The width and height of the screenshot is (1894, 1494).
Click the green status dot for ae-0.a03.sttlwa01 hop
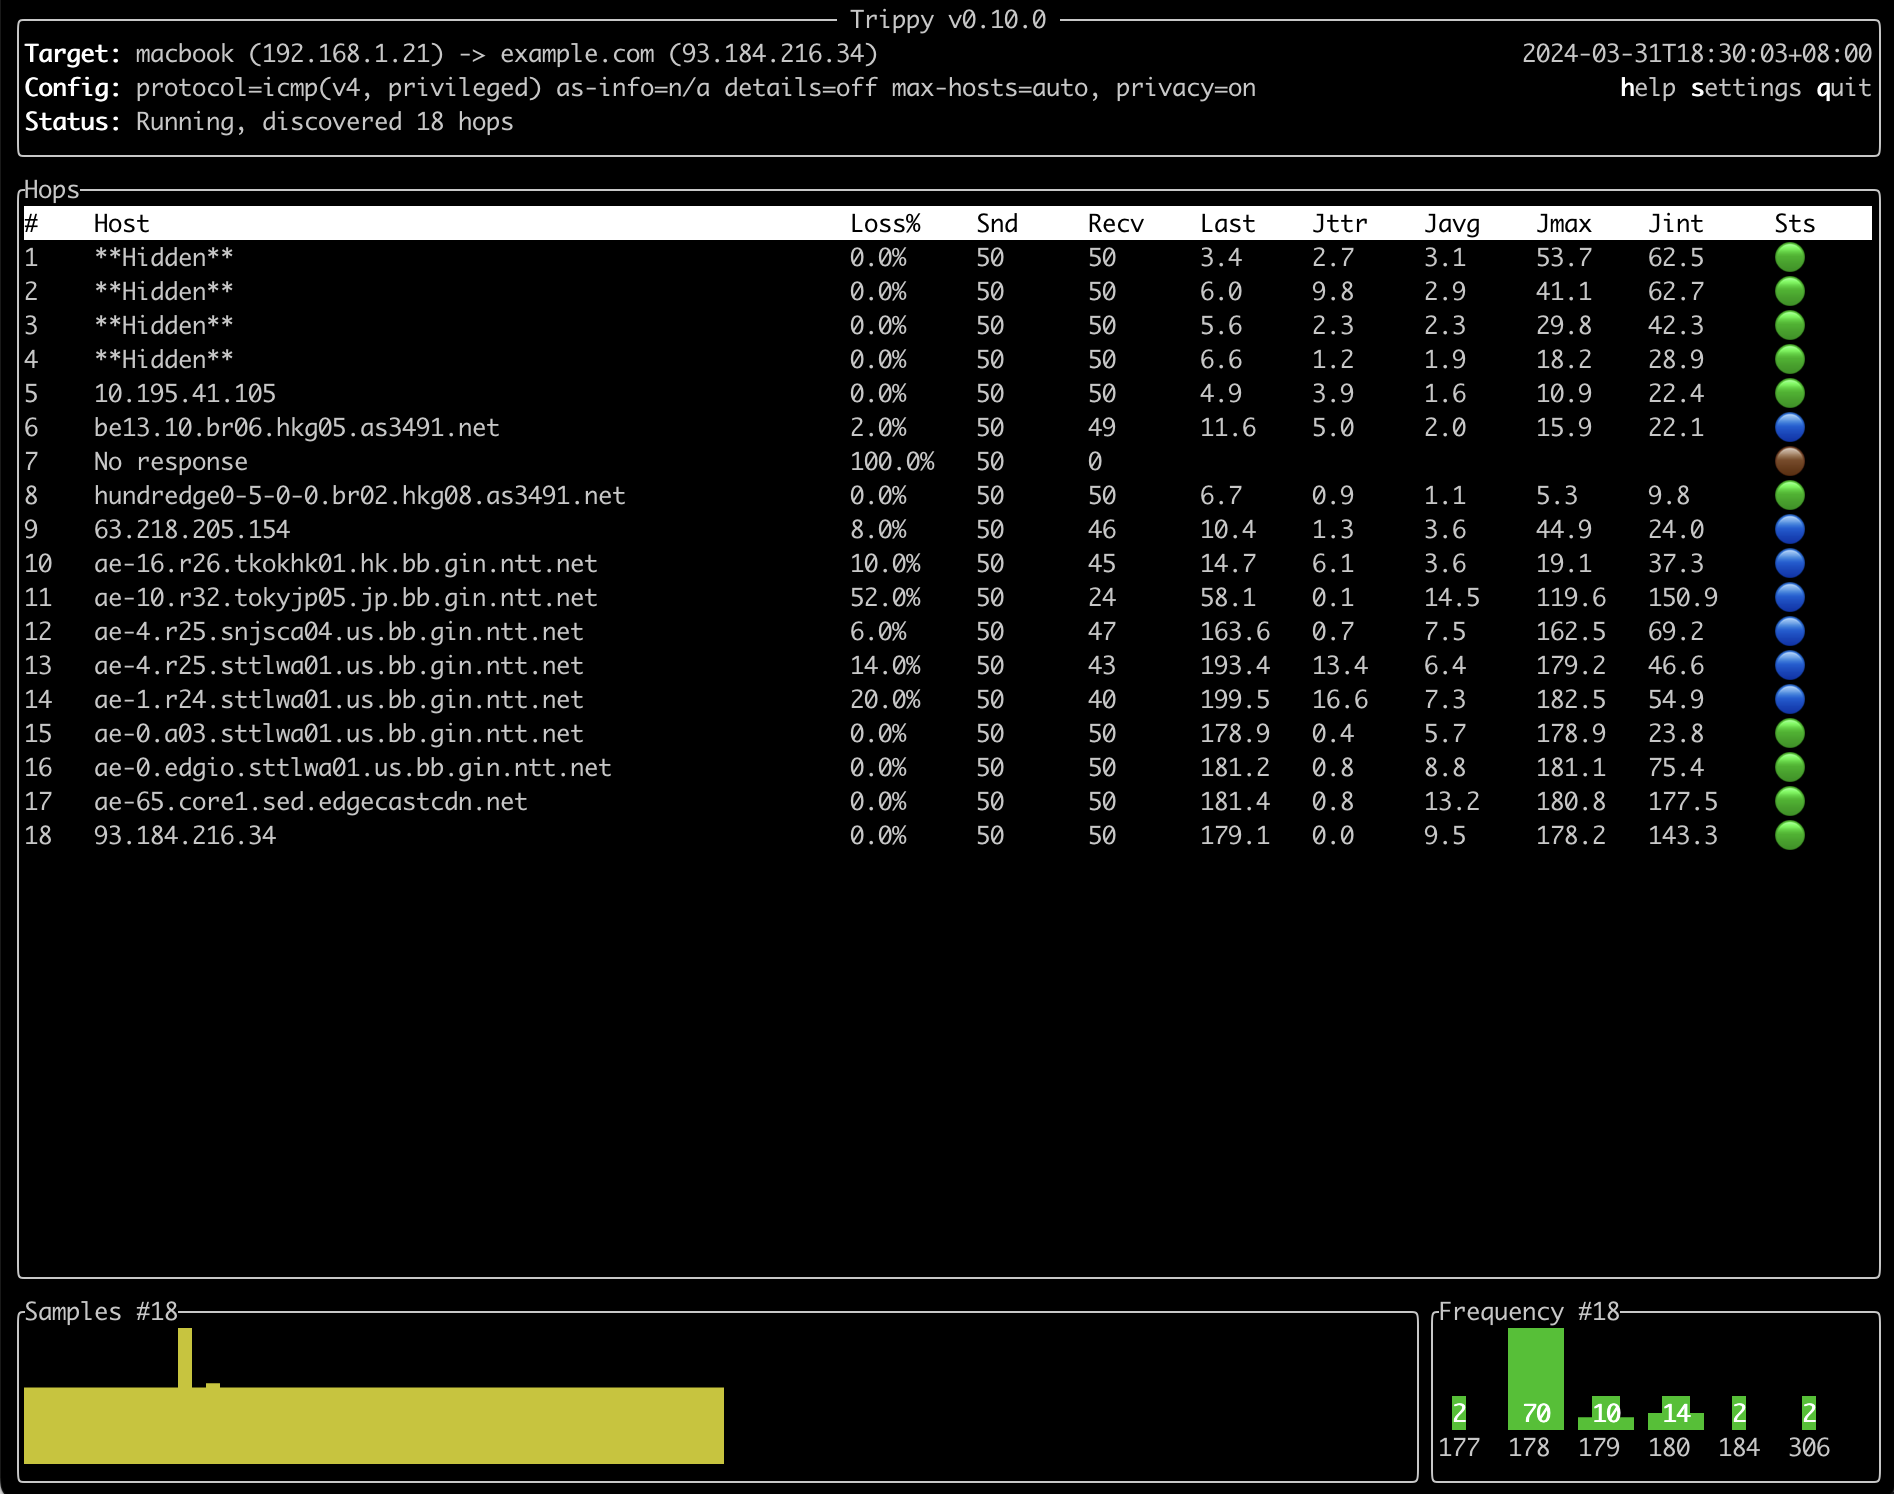click(x=1789, y=734)
